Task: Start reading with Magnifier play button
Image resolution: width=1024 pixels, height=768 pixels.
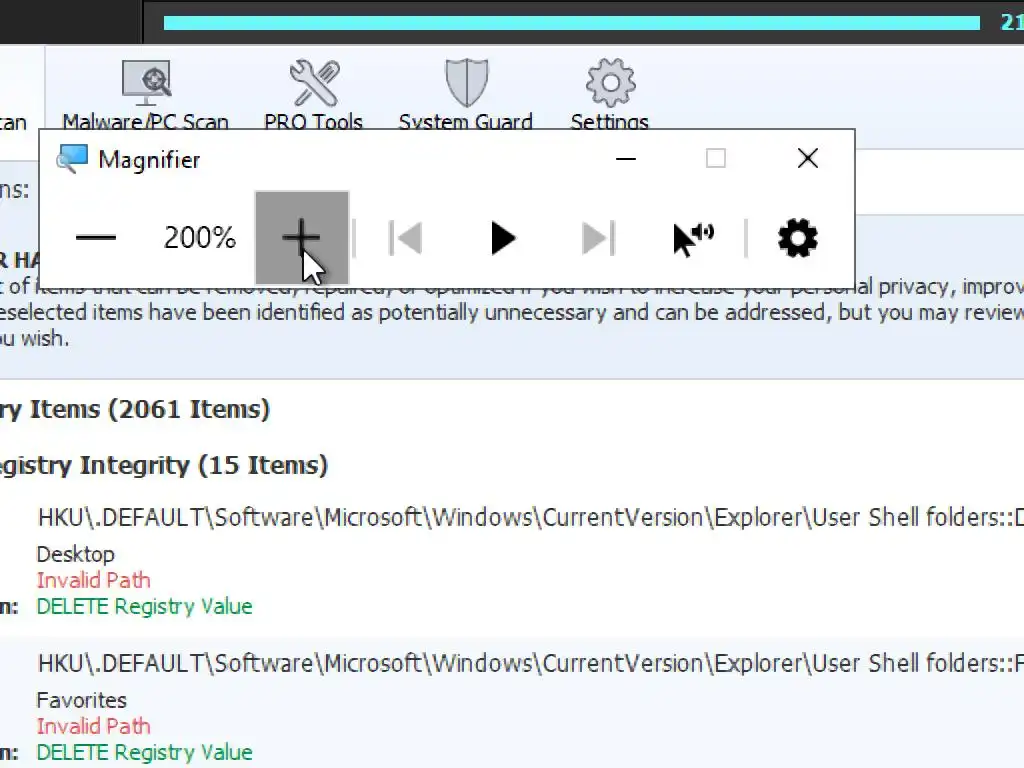Action: pyautogui.click(x=502, y=238)
